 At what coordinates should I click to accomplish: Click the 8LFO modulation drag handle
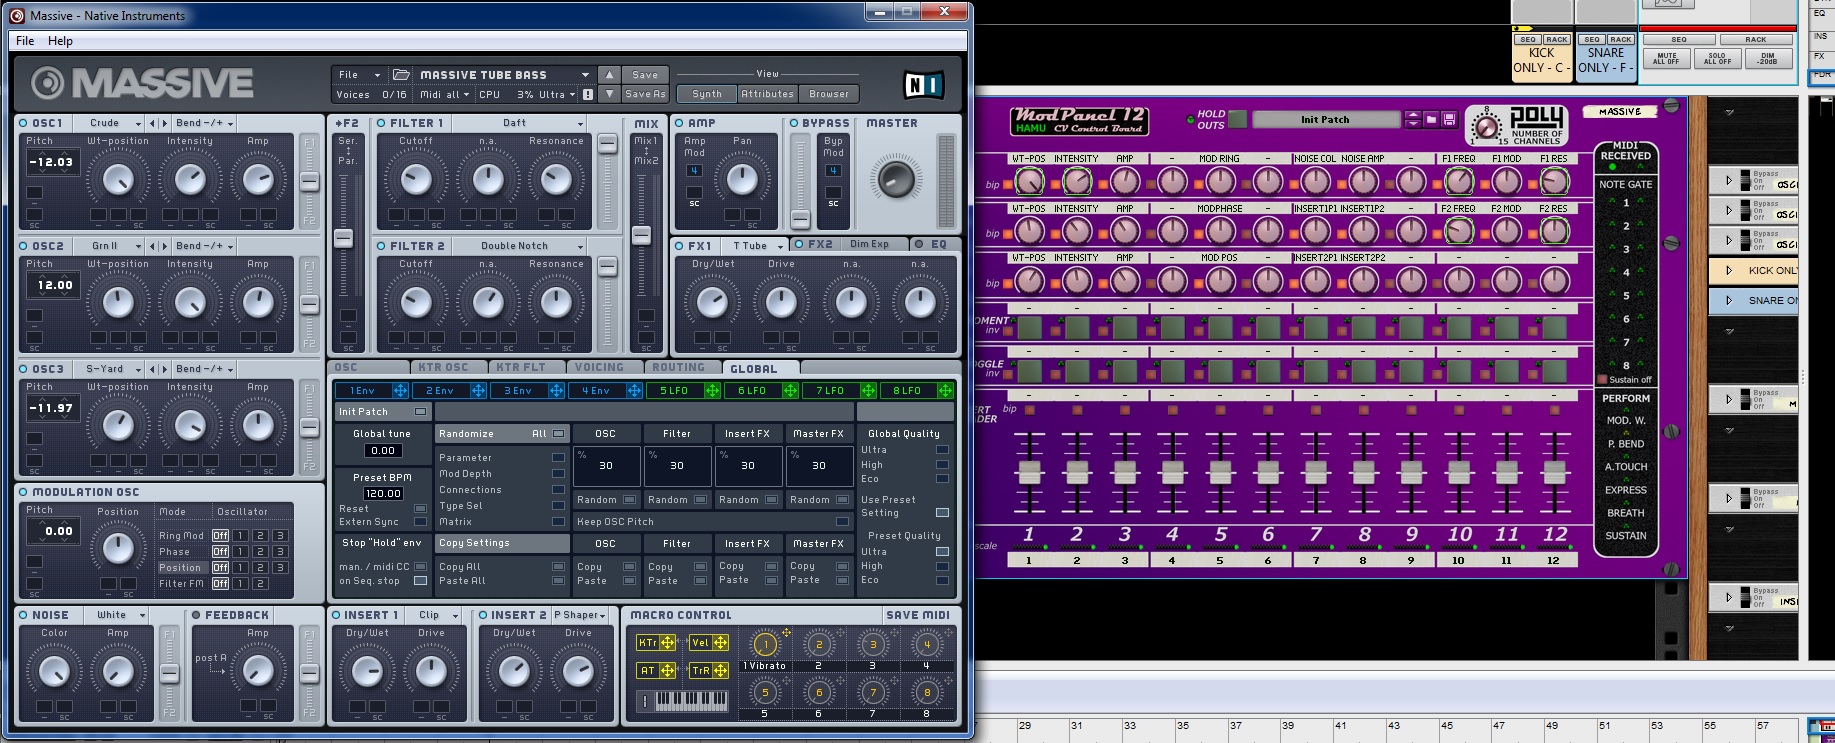pyautogui.click(x=945, y=391)
